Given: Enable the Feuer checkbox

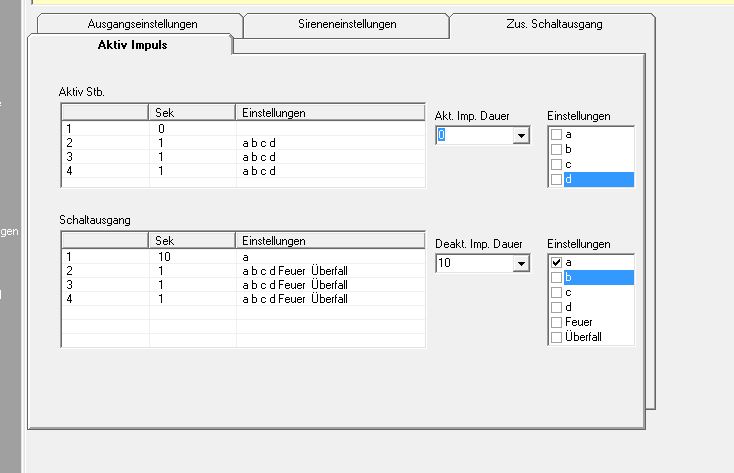Looking at the screenshot, I should click(x=556, y=323).
